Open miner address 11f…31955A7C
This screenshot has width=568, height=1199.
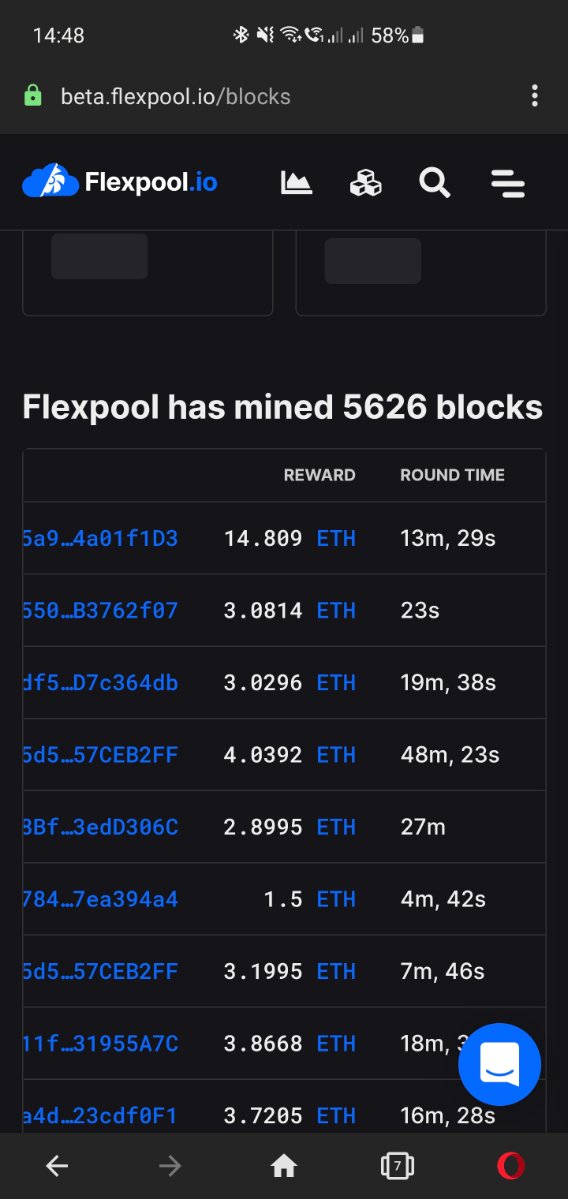tap(100, 1043)
